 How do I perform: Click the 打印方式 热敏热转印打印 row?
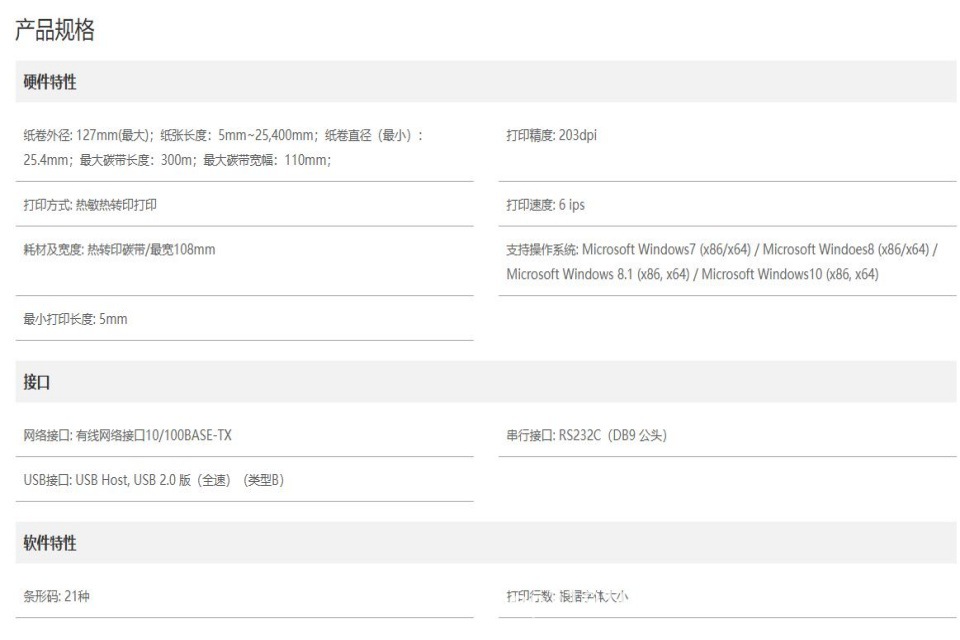pyautogui.click(x=90, y=205)
